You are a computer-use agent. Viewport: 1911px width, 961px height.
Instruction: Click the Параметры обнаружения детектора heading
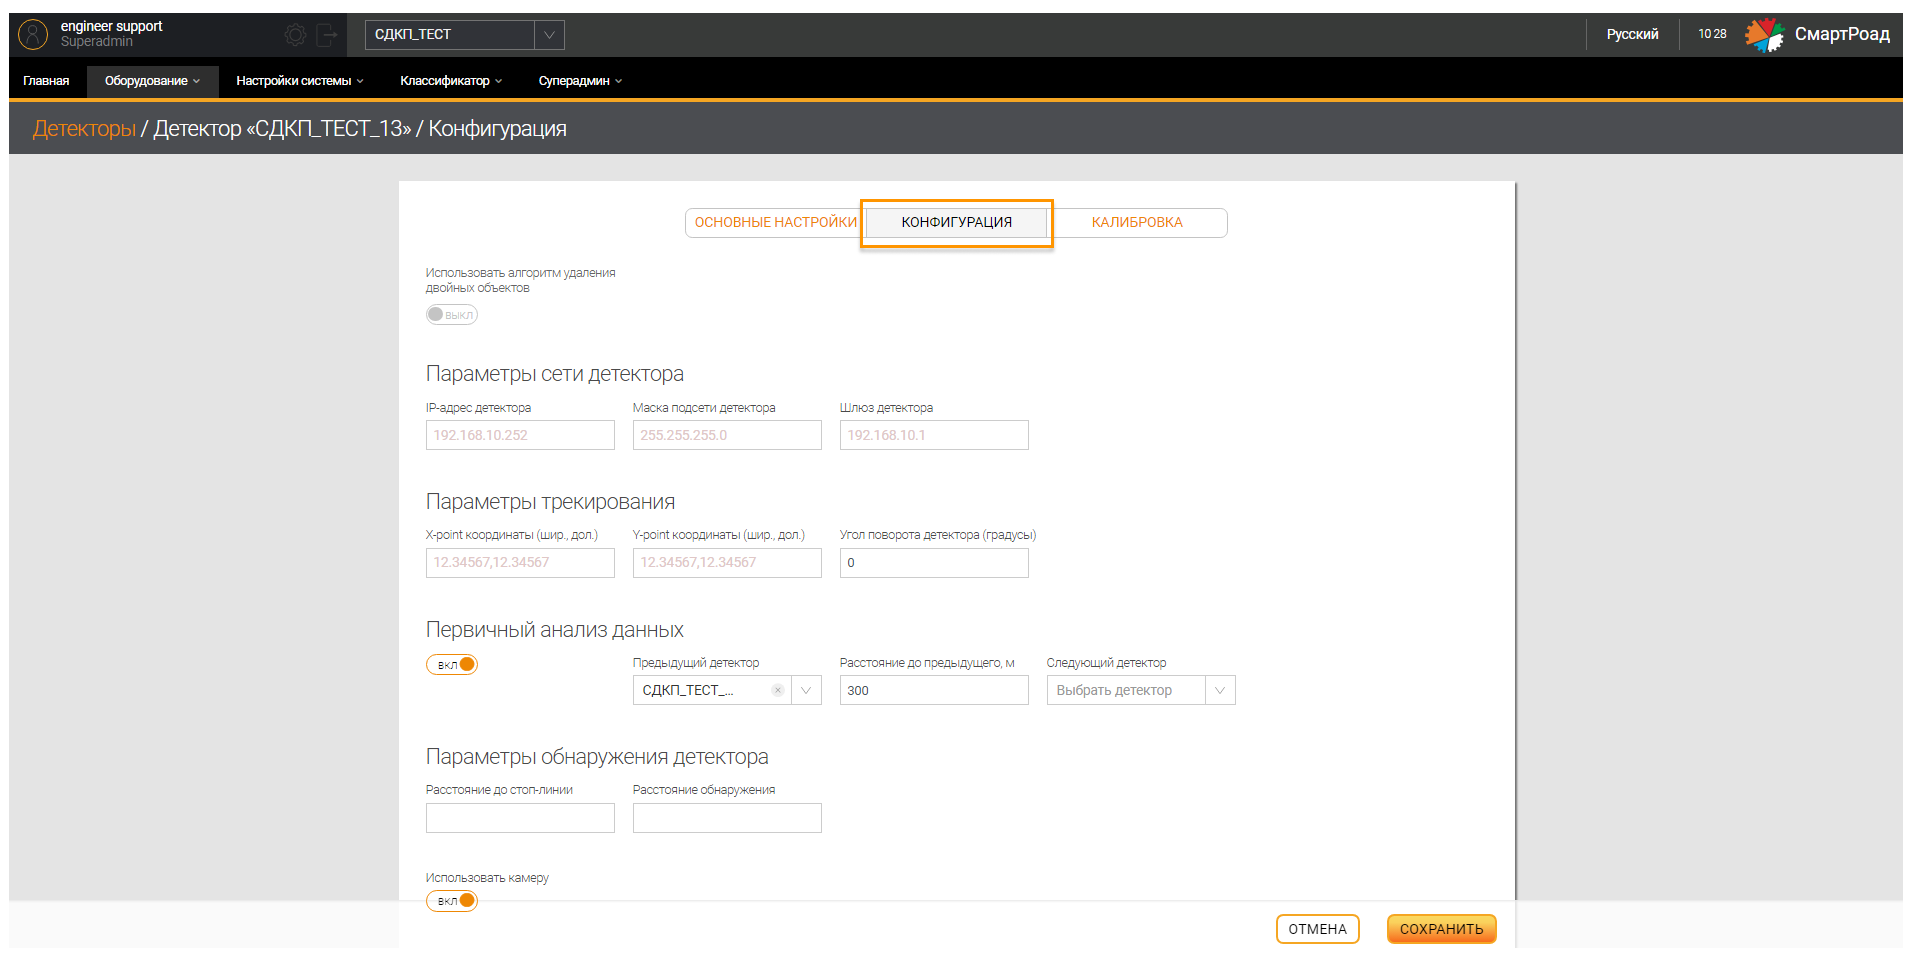(597, 757)
